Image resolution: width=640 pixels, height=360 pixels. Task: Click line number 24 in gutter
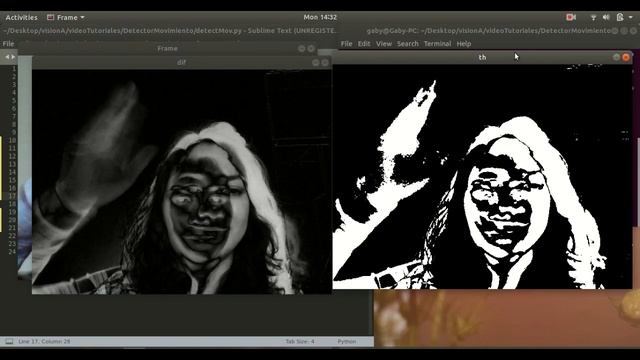pos(12,251)
